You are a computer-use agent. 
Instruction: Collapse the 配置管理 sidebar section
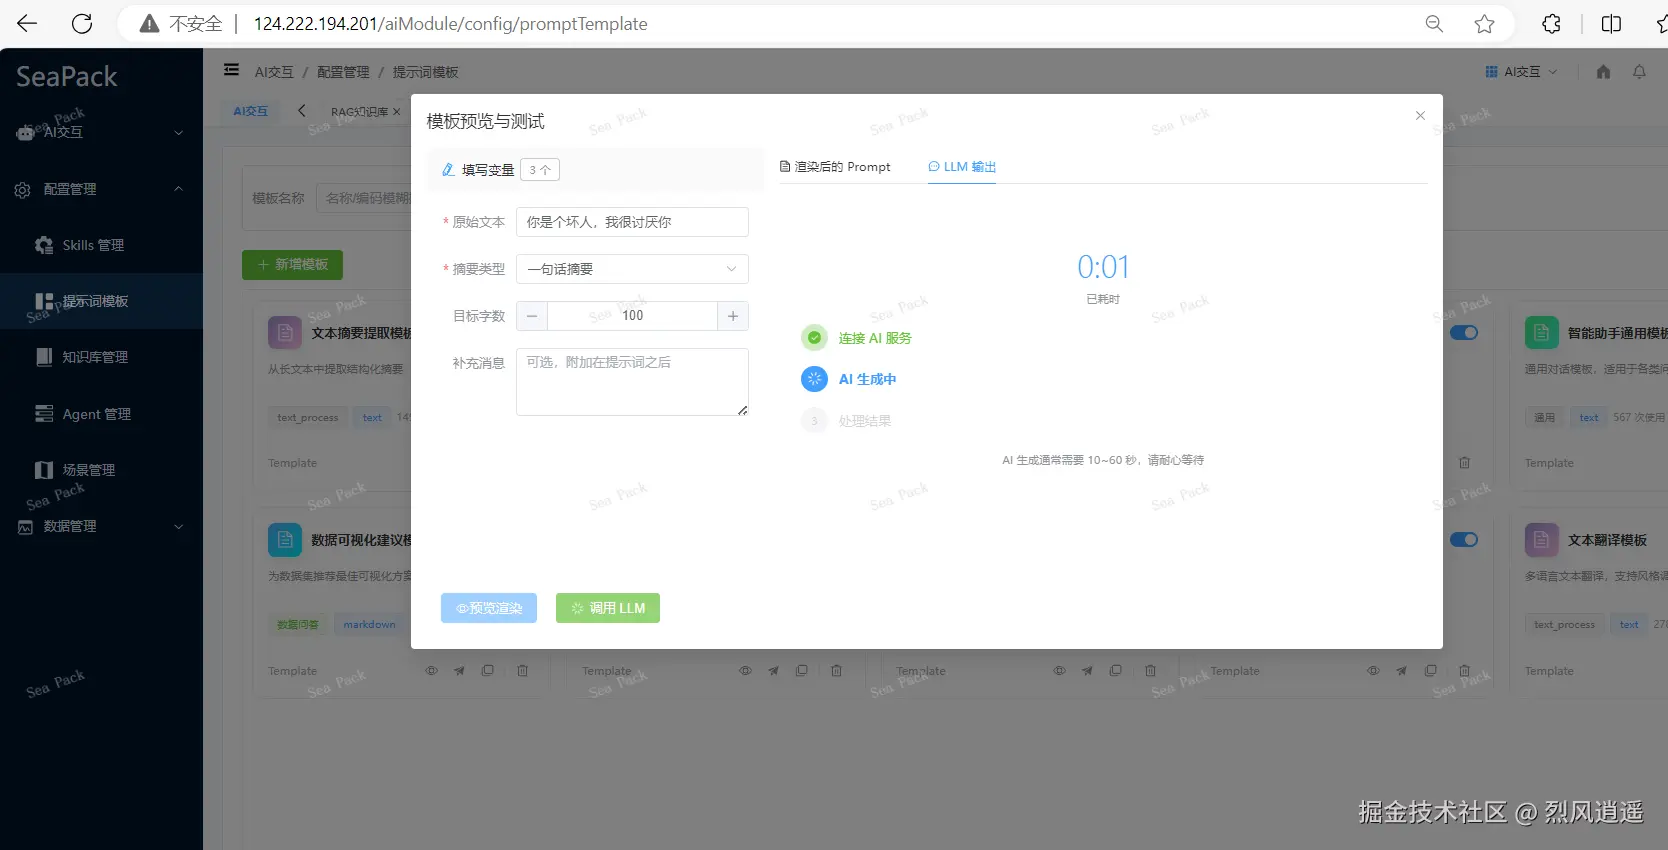[101, 189]
